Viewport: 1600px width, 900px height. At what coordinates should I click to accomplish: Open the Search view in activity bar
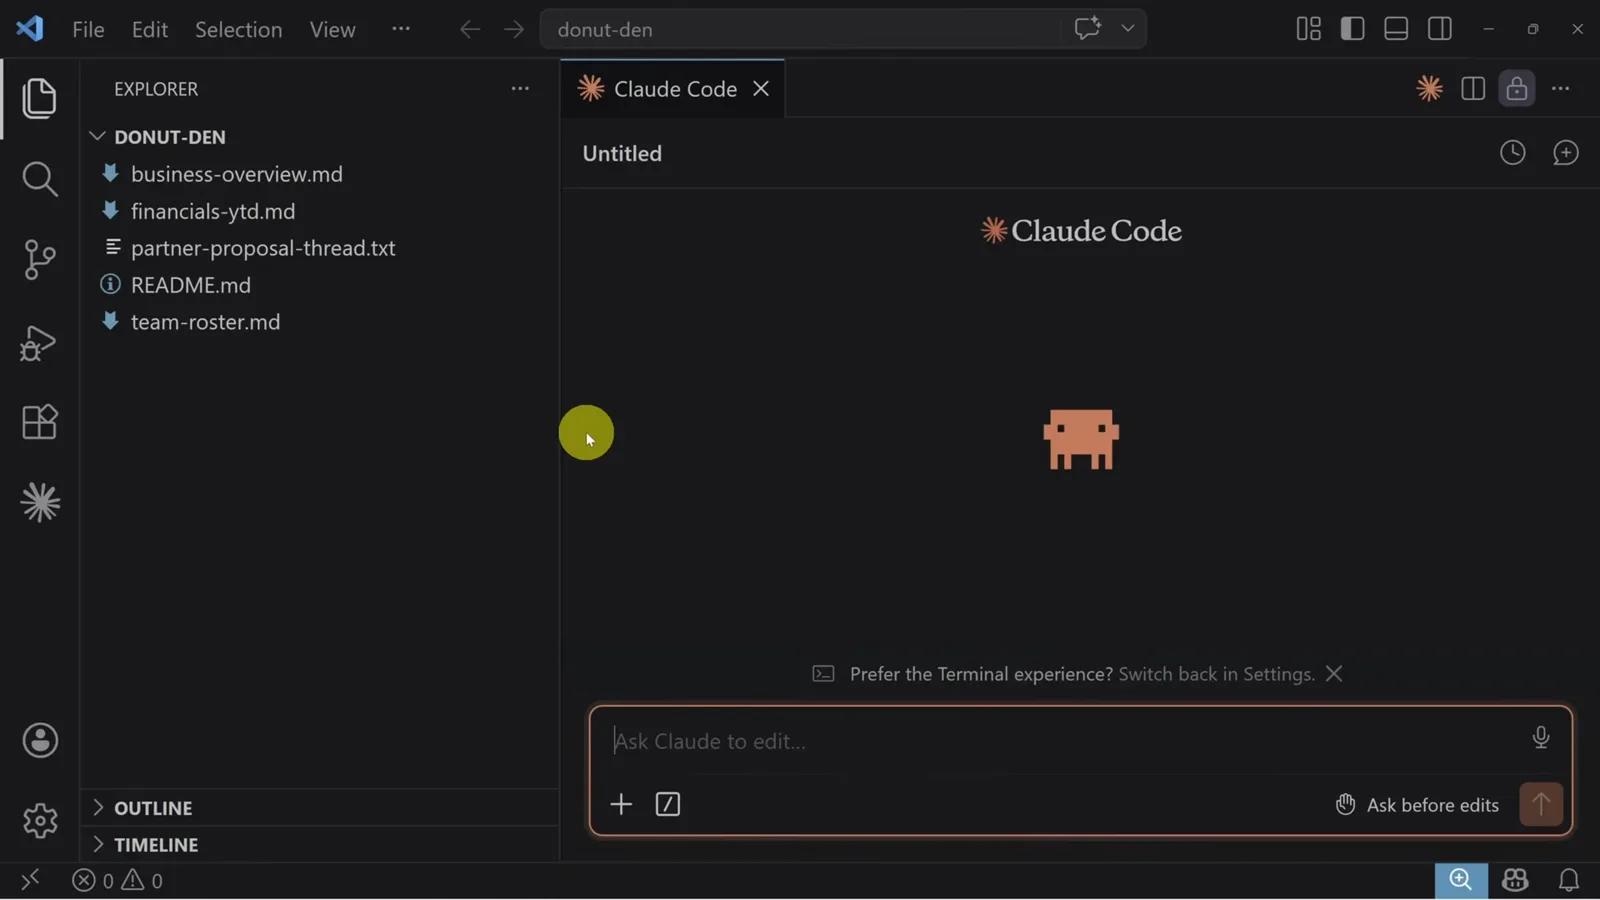click(x=39, y=179)
